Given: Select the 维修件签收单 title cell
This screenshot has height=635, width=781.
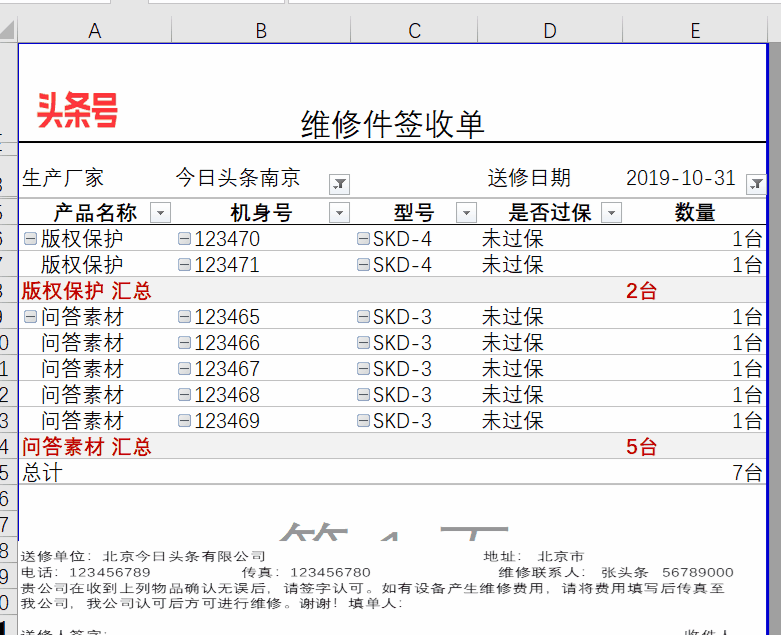Looking at the screenshot, I should [392, 124].
